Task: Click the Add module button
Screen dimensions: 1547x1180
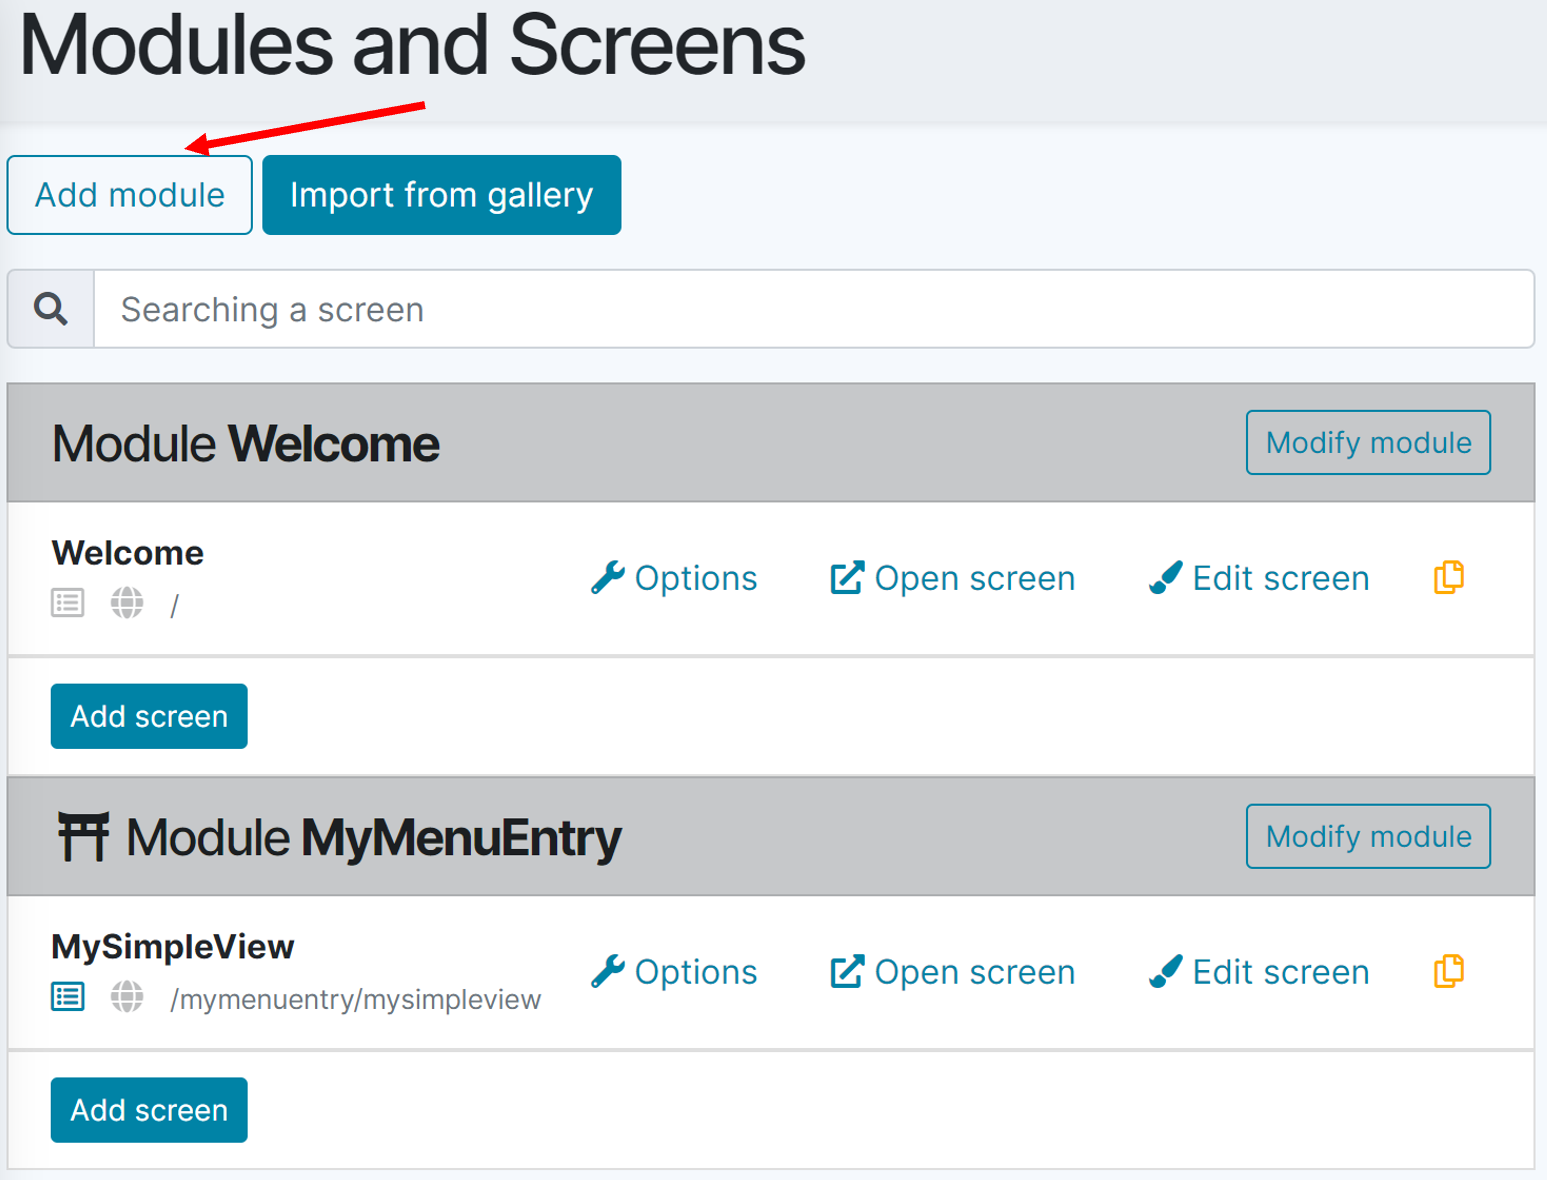Action: tap(130, 195)
